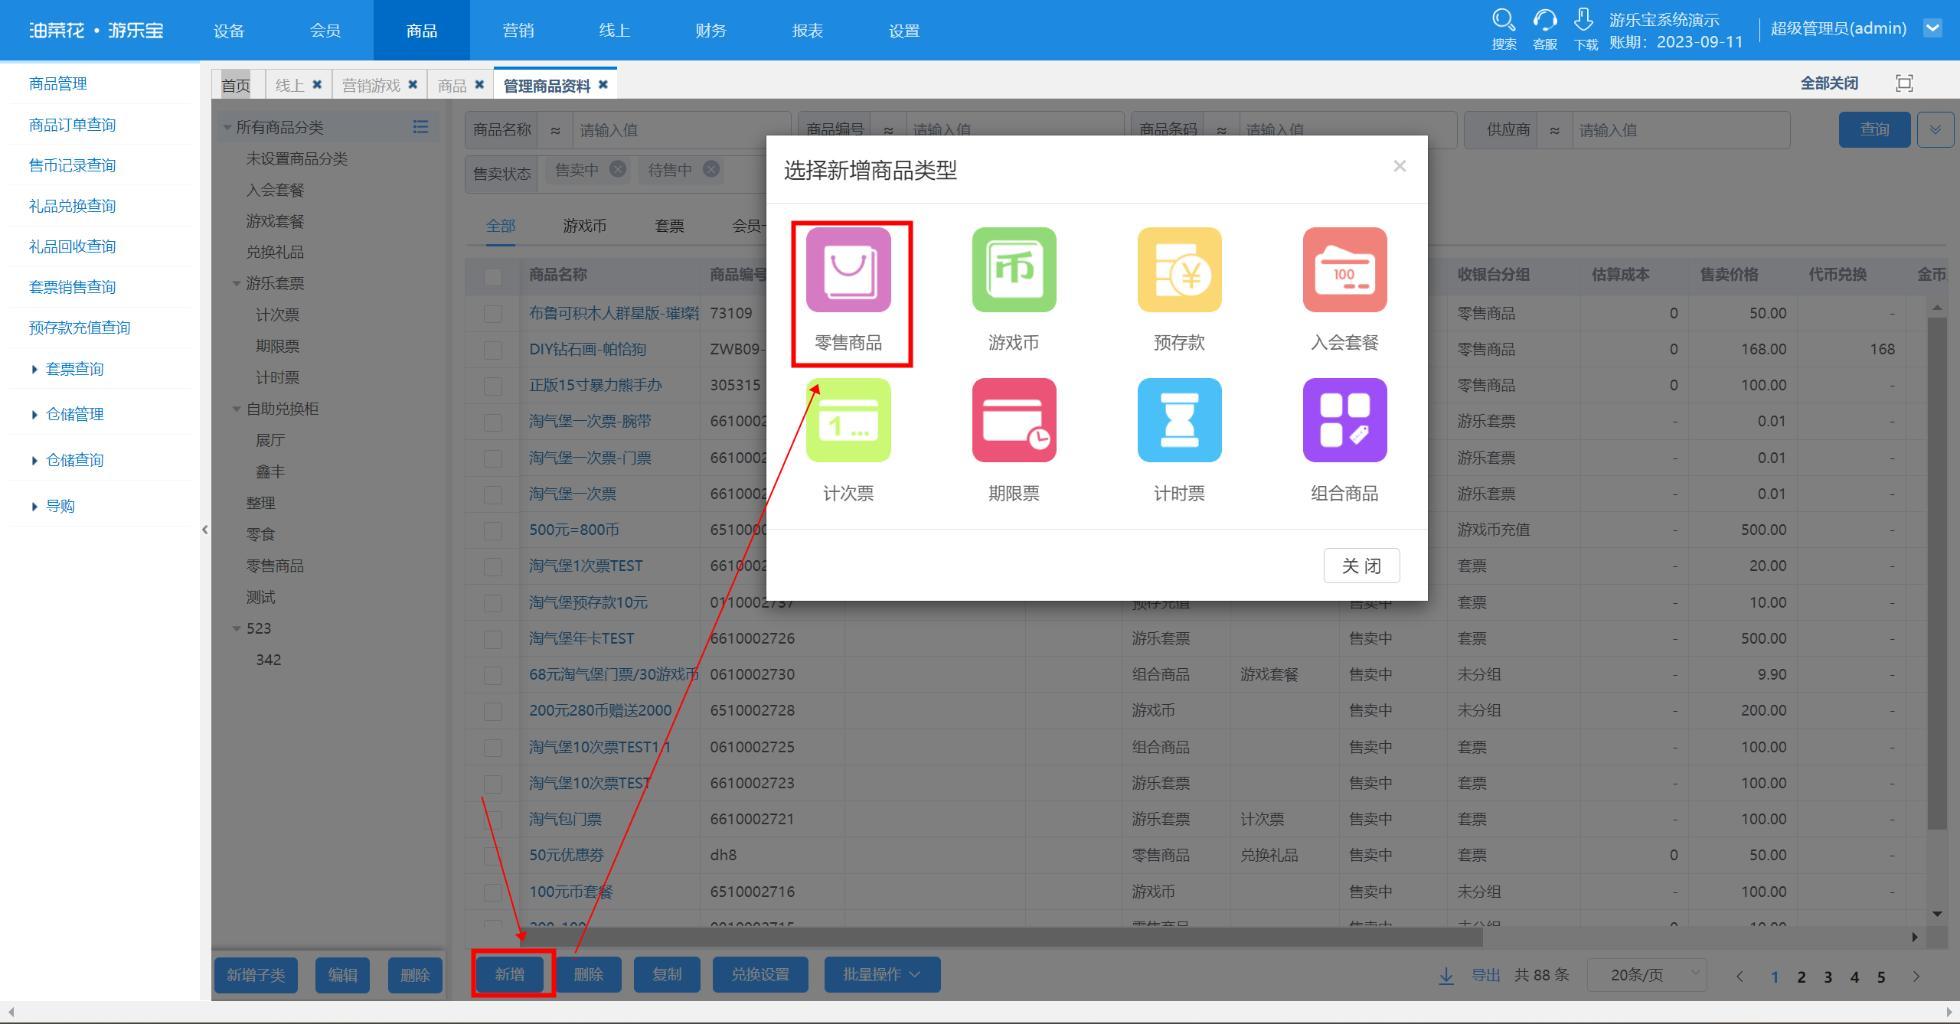This screenshot has height=1024, width=1960.
Task: Select the 兑换礼品 category tree item
Action: click(x=275, y=252)
